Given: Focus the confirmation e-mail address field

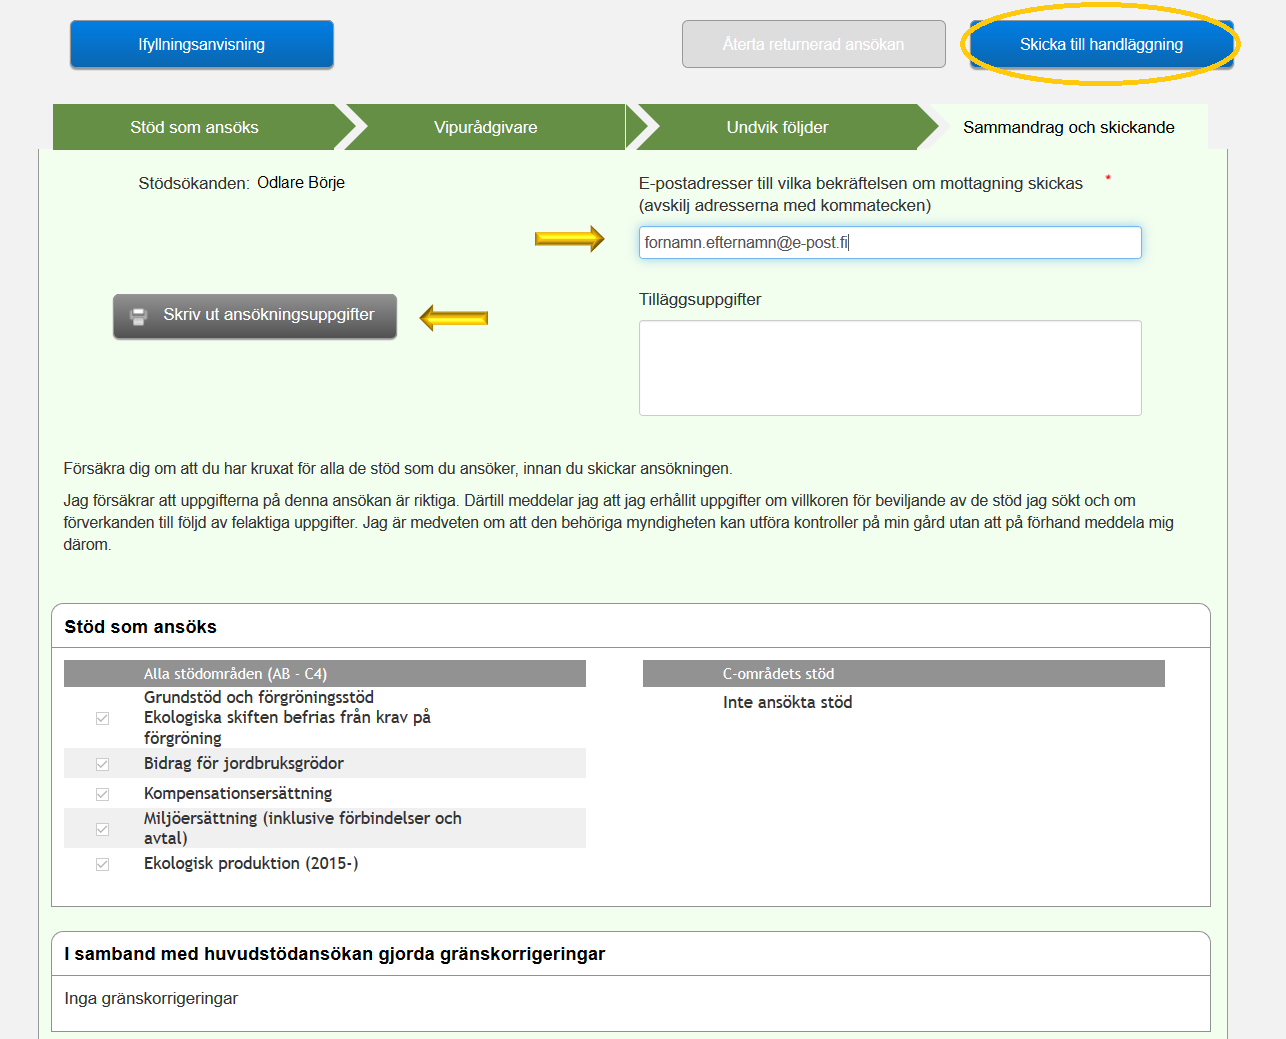Looking at the screenshot, I should pos(890,242).
